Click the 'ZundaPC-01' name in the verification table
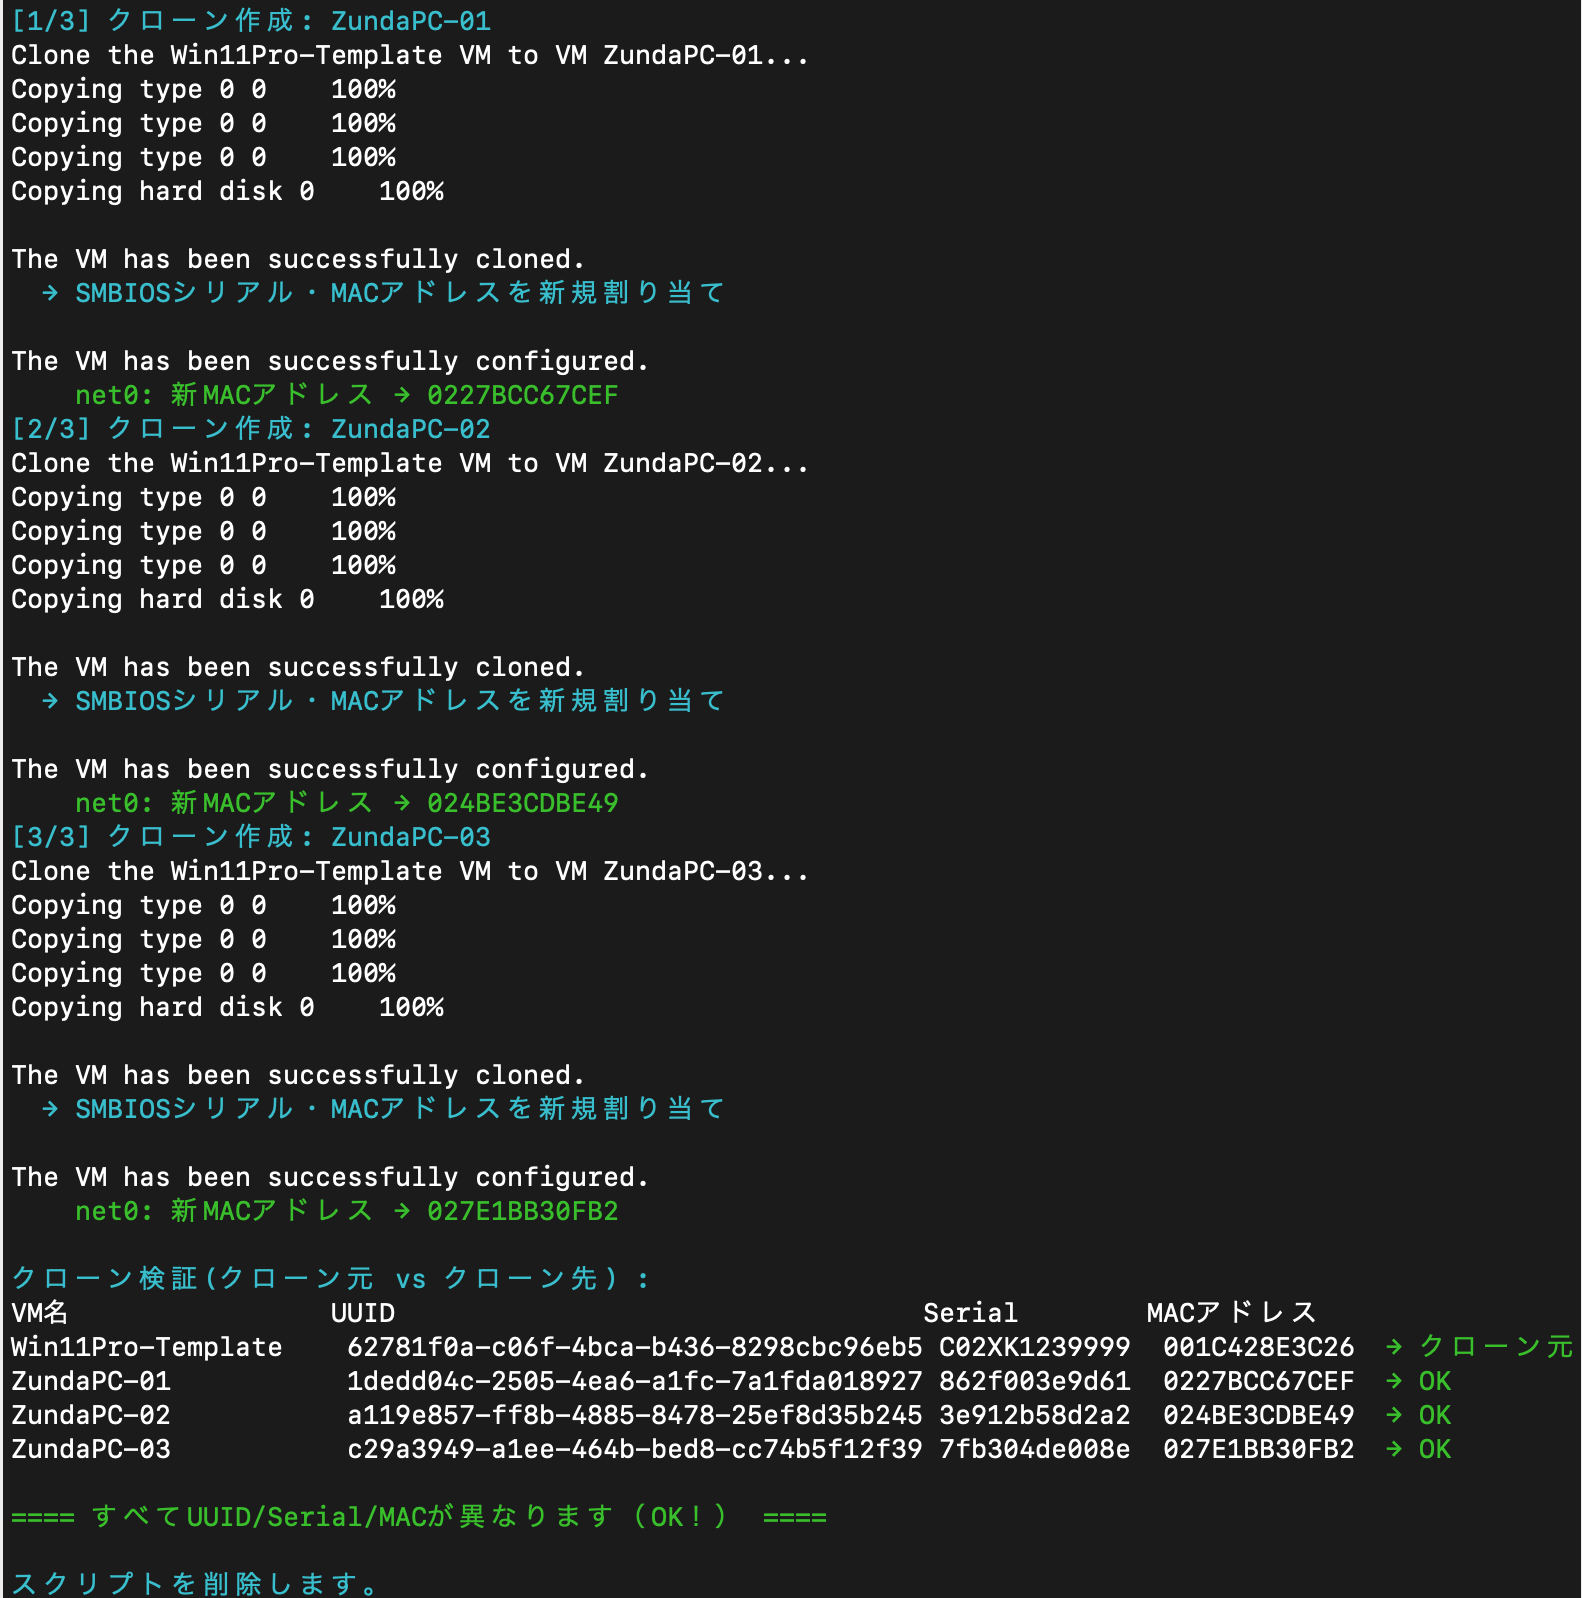The height and width of the screenshot is (1598, 1582). (x=91, y=1381)
